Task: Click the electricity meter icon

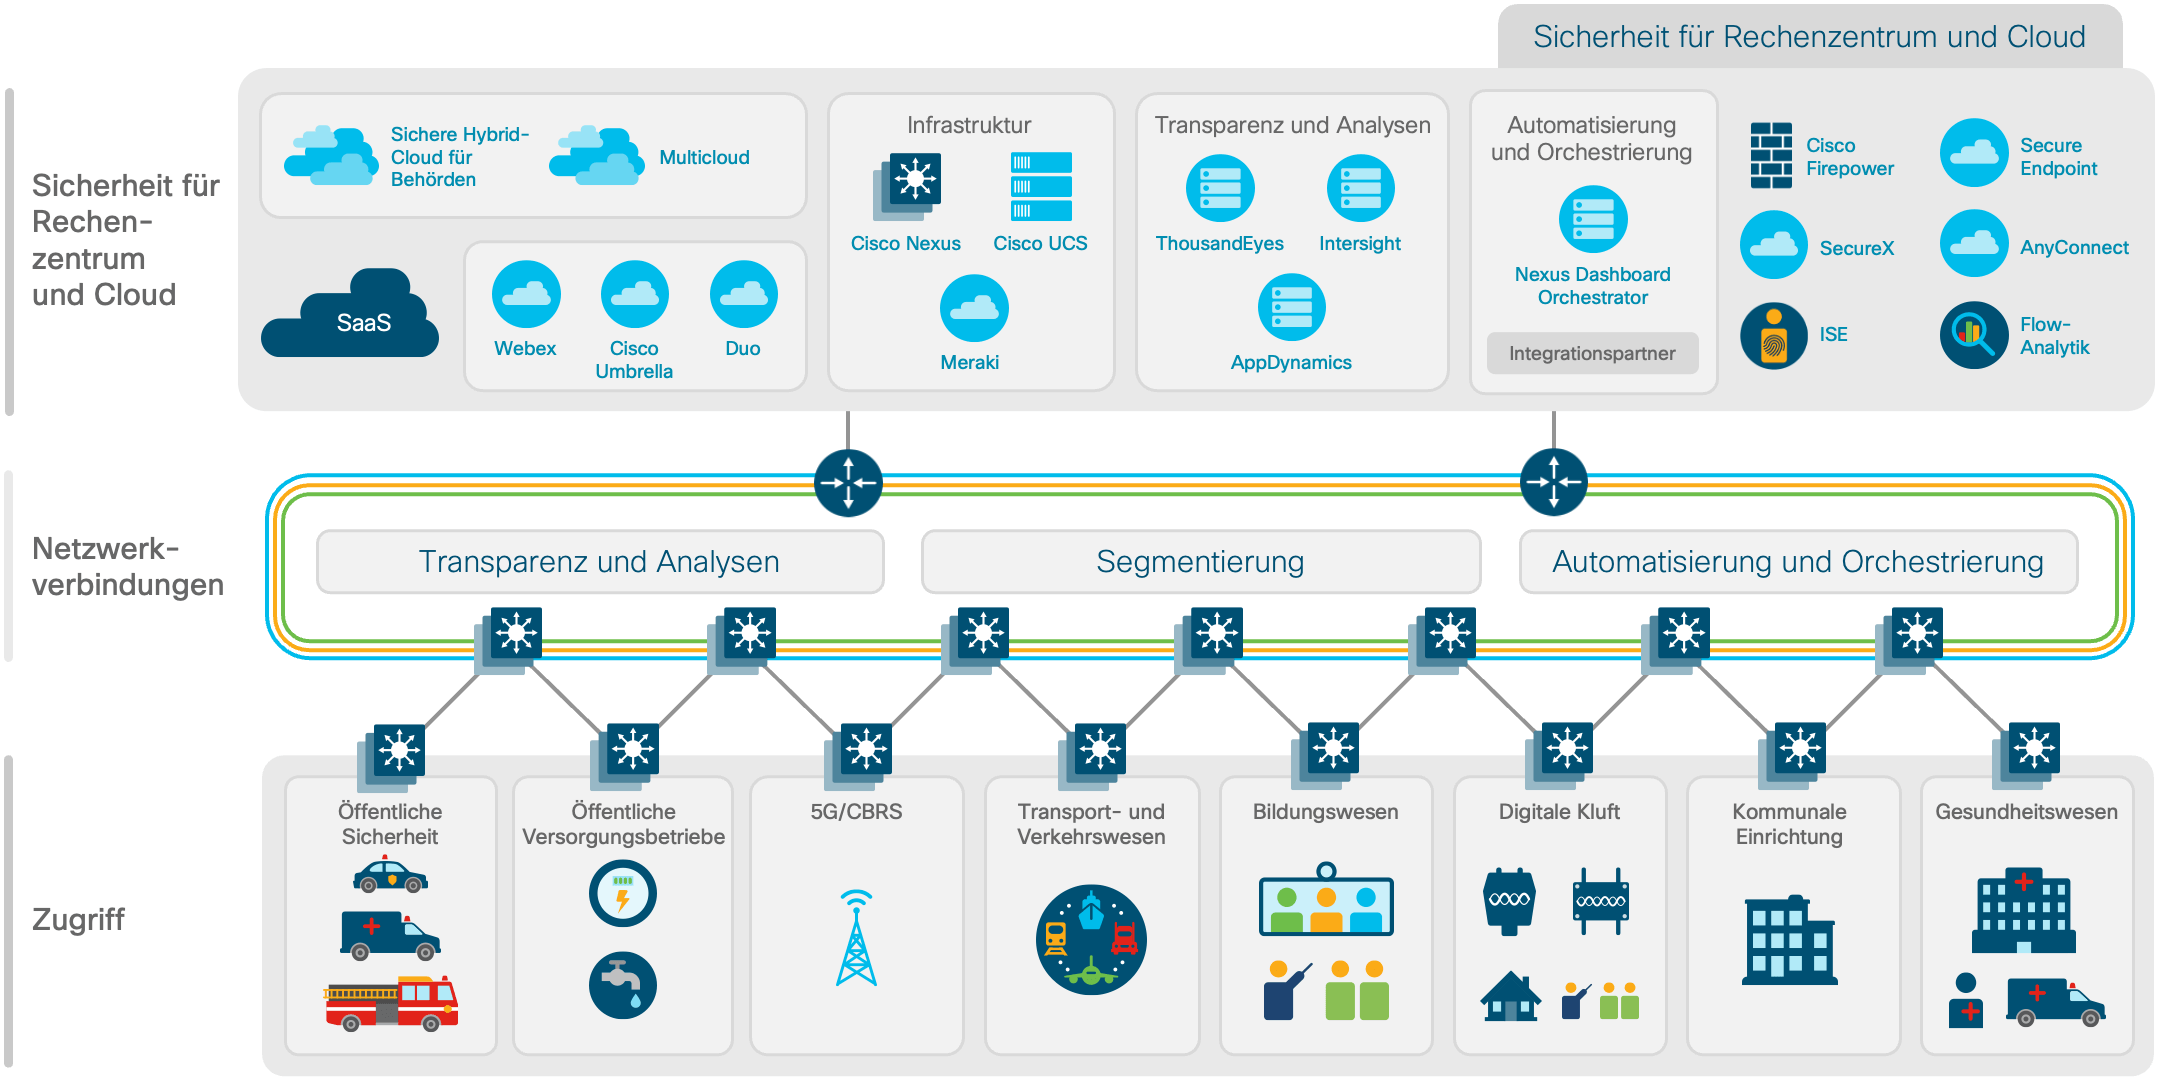Action: 623,893
